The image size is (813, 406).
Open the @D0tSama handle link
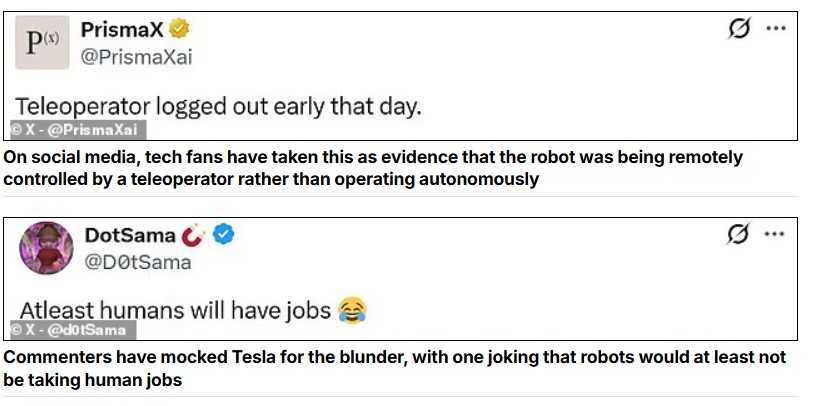[135, 262]
